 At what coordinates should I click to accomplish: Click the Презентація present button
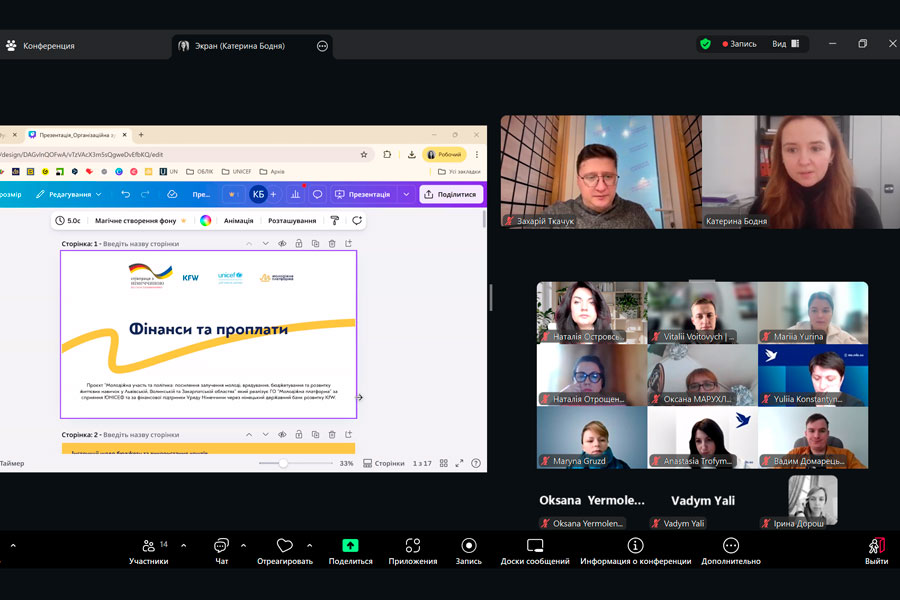point(363,194)
